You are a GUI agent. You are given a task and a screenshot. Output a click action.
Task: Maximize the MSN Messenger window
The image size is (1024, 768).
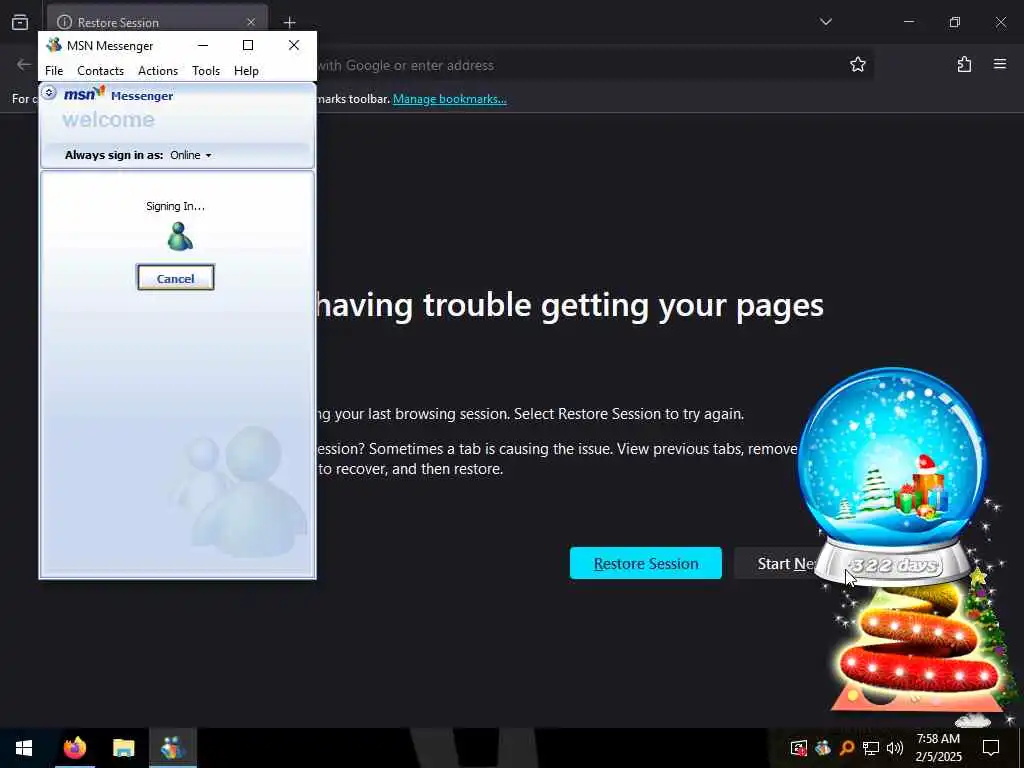(248, 45)
